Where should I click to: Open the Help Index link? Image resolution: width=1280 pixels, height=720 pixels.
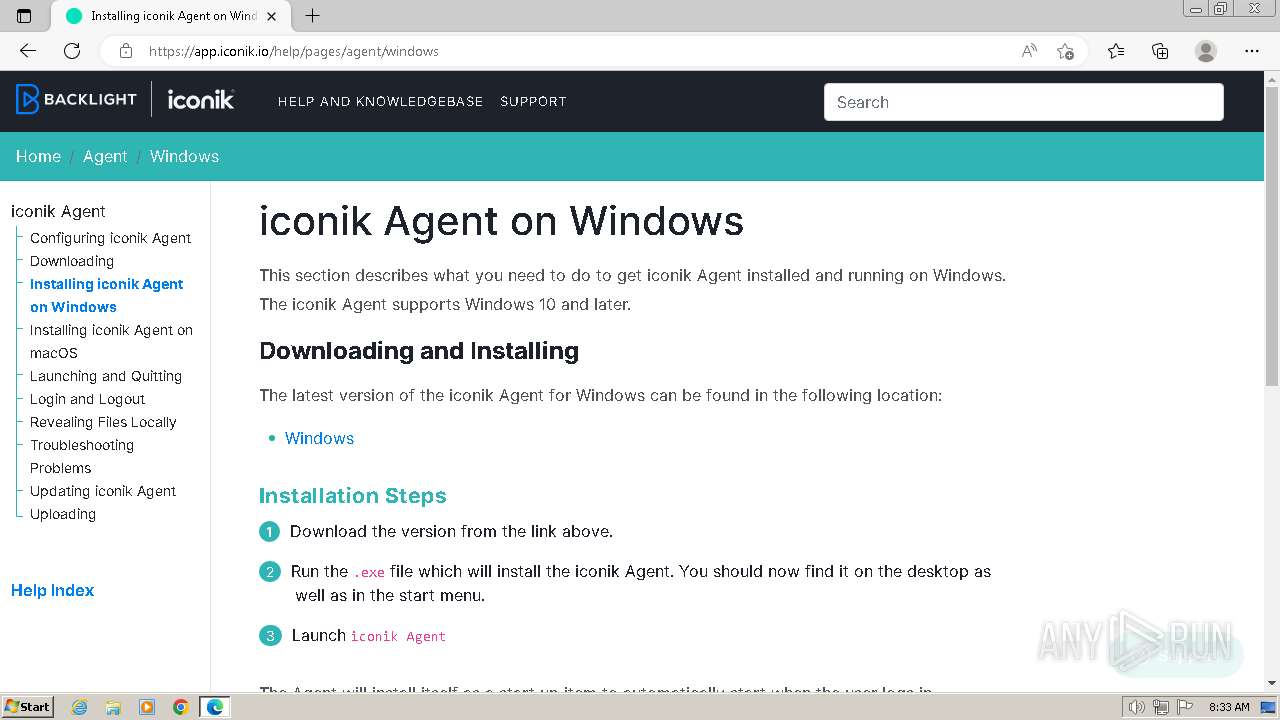point(52,590)
